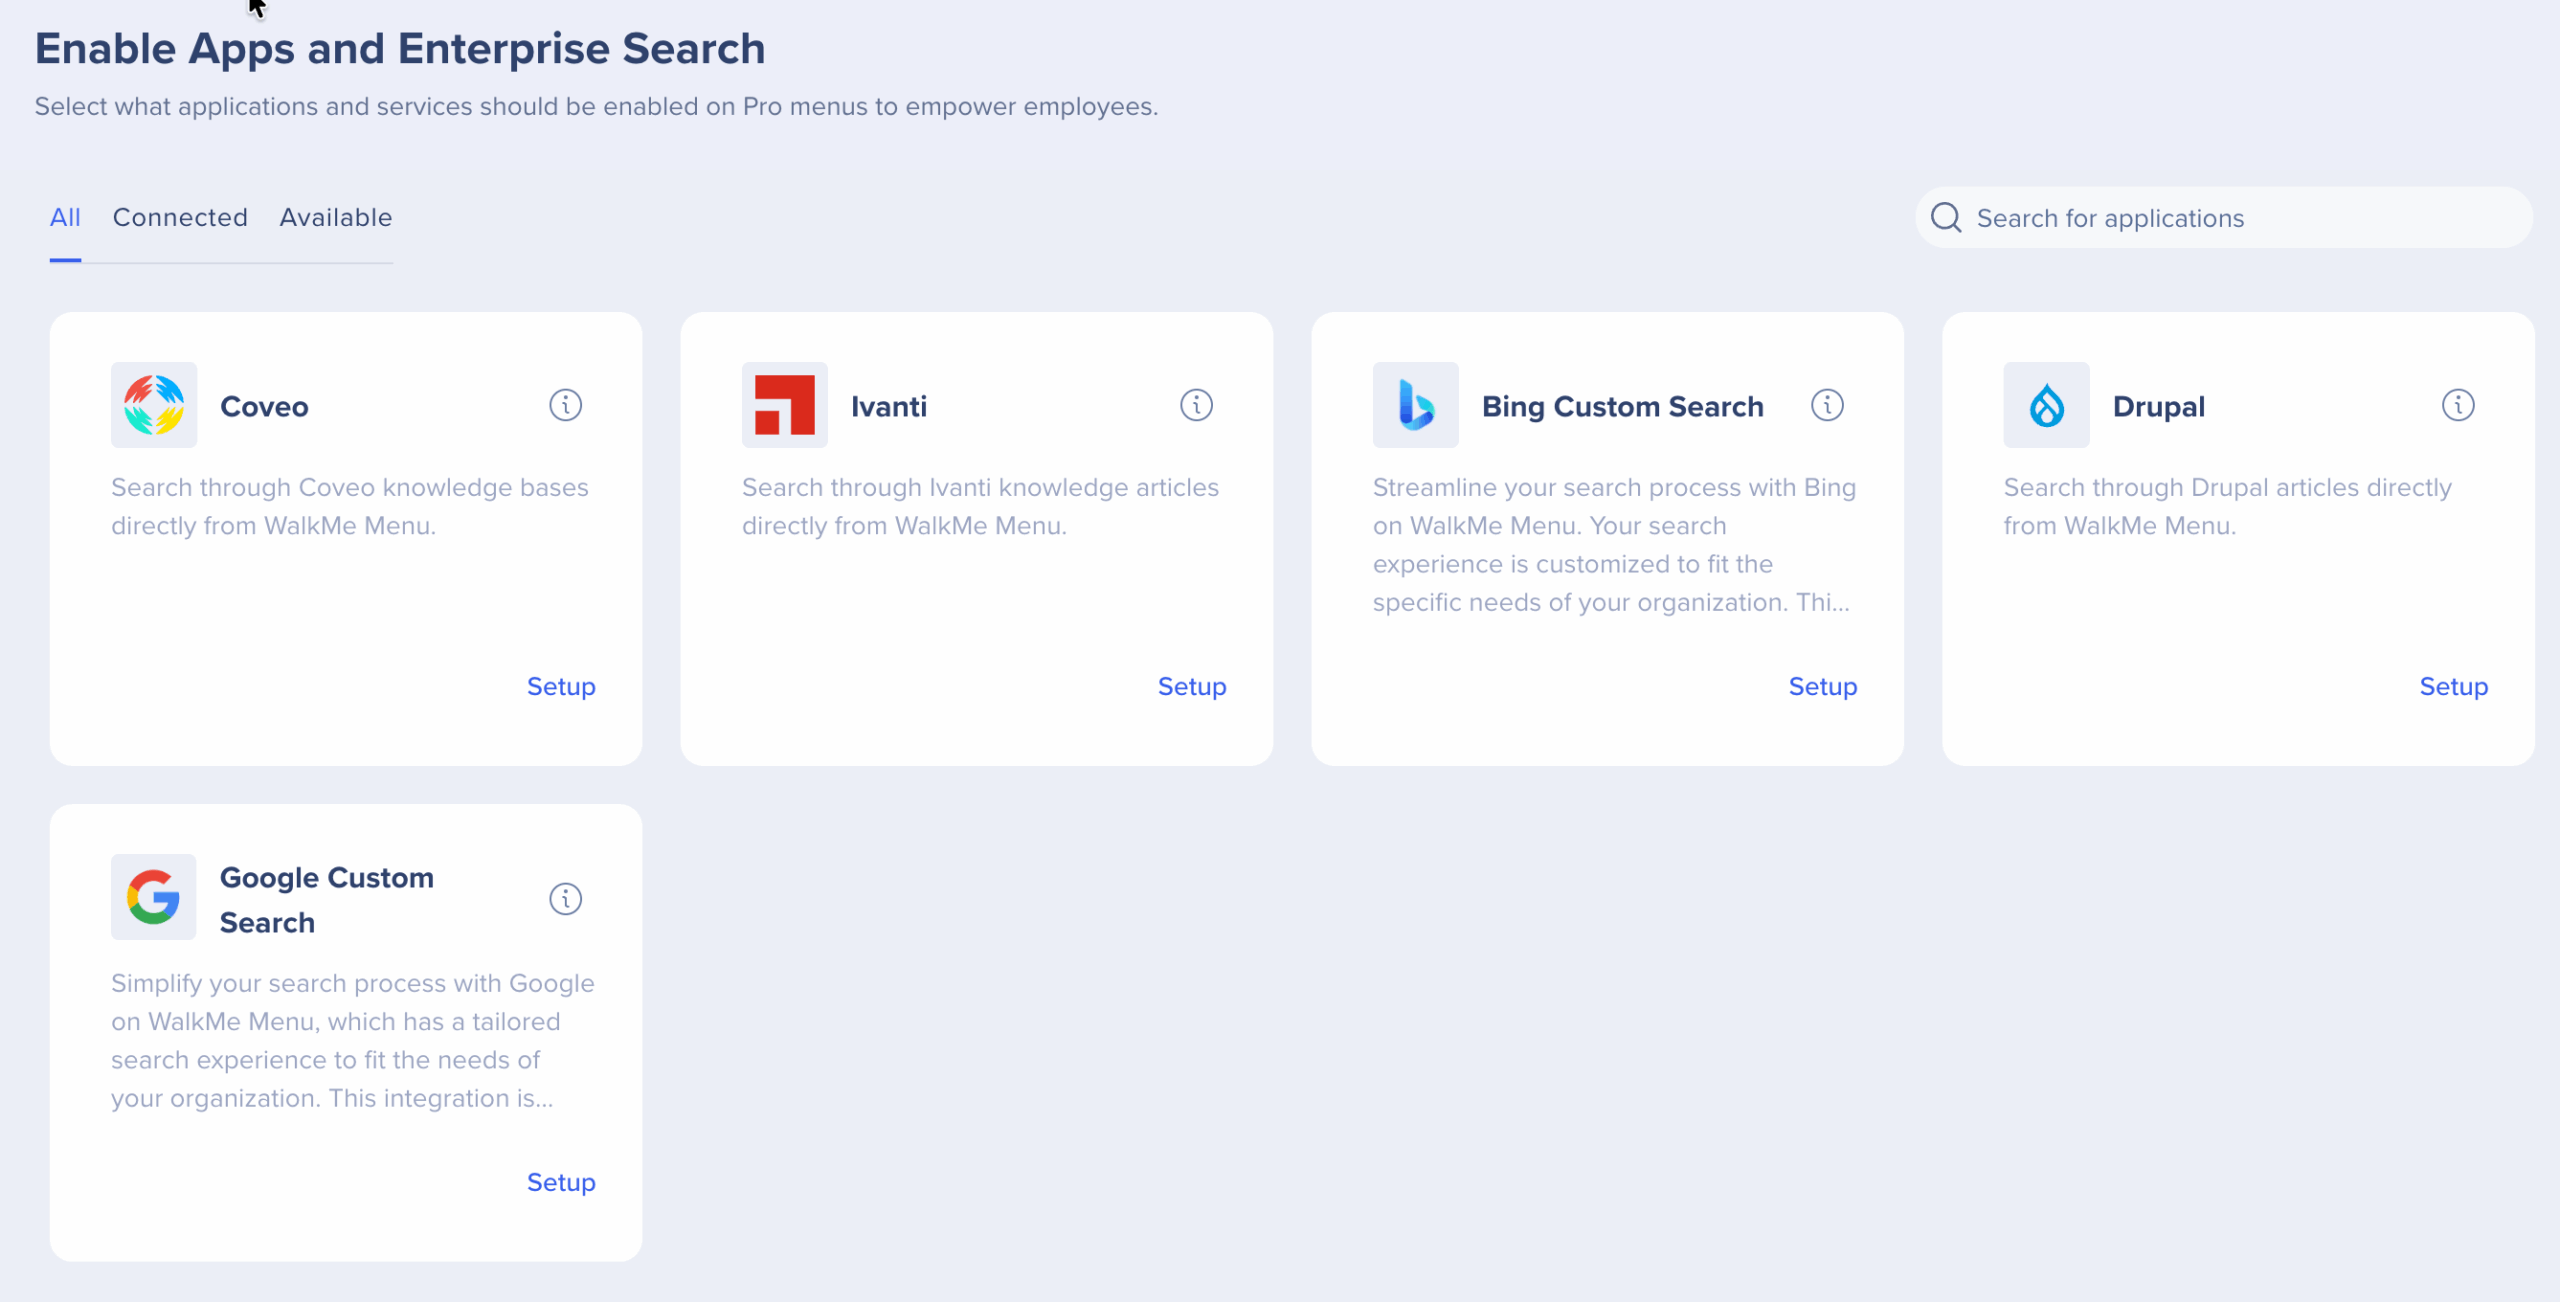Click the Bing Custom Search logo
This screenshot has height=1302, width=2560.
point(1415,405)
